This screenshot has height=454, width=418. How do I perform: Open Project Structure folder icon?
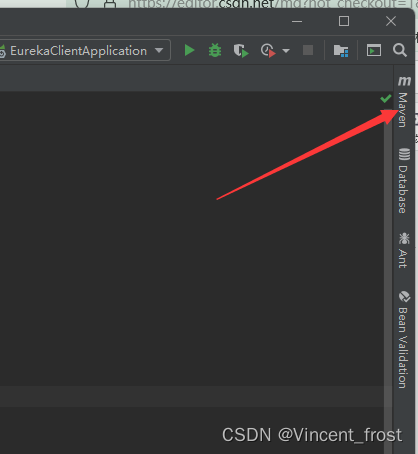(341, 51)
